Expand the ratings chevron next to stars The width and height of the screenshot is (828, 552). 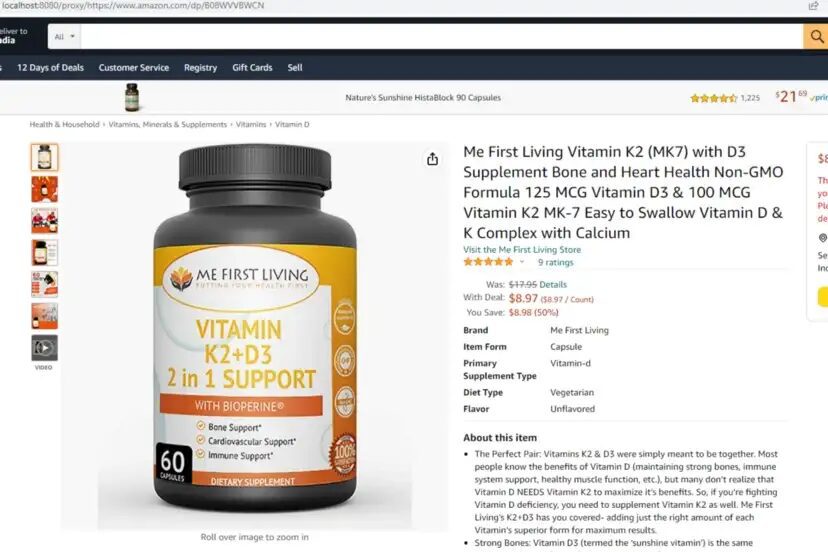522,262
